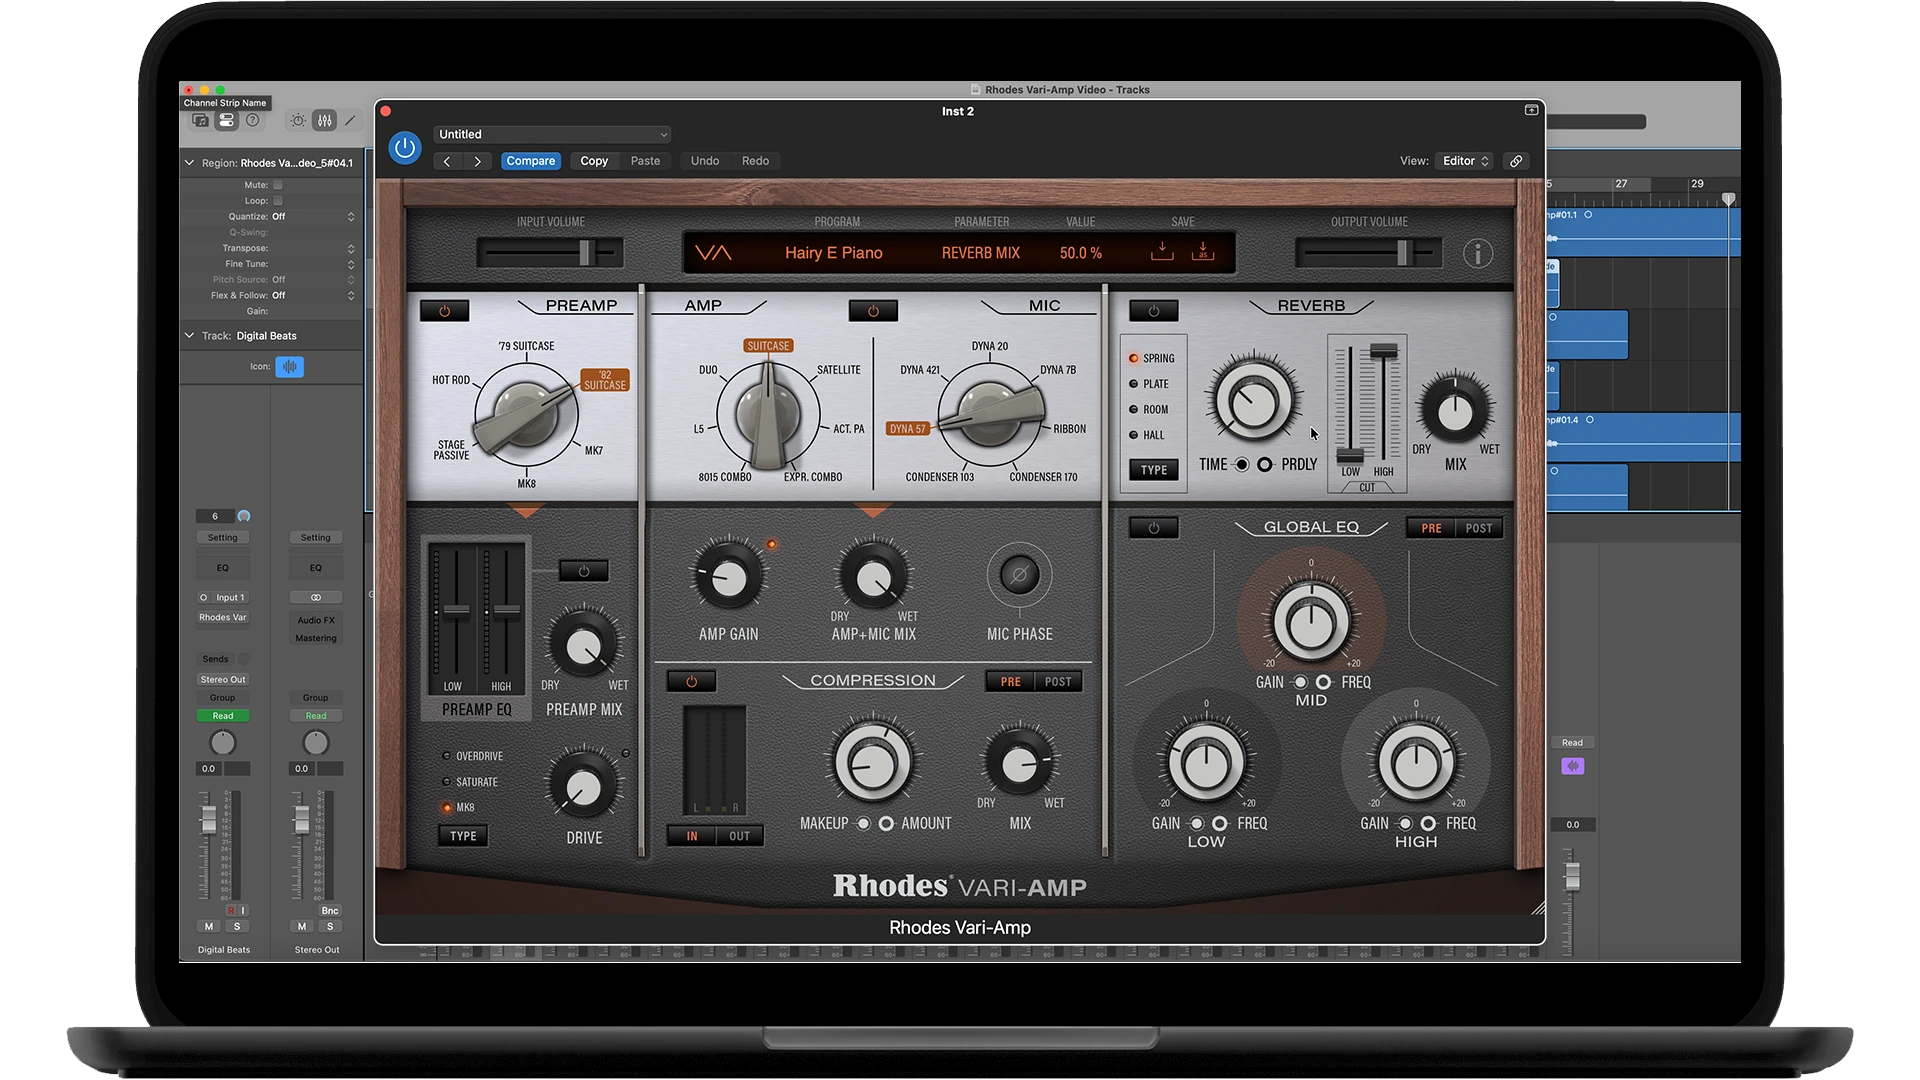Screen dimensions: 1920x1080
Task: Click the Digital Beats track icon
Action: 290,367
